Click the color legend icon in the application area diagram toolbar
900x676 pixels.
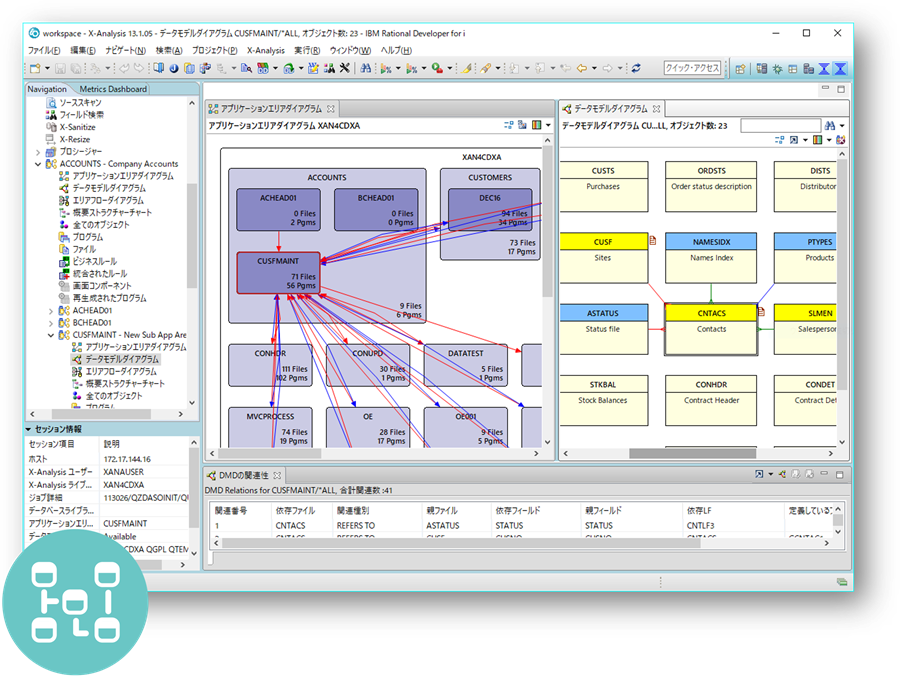point(536,125)
